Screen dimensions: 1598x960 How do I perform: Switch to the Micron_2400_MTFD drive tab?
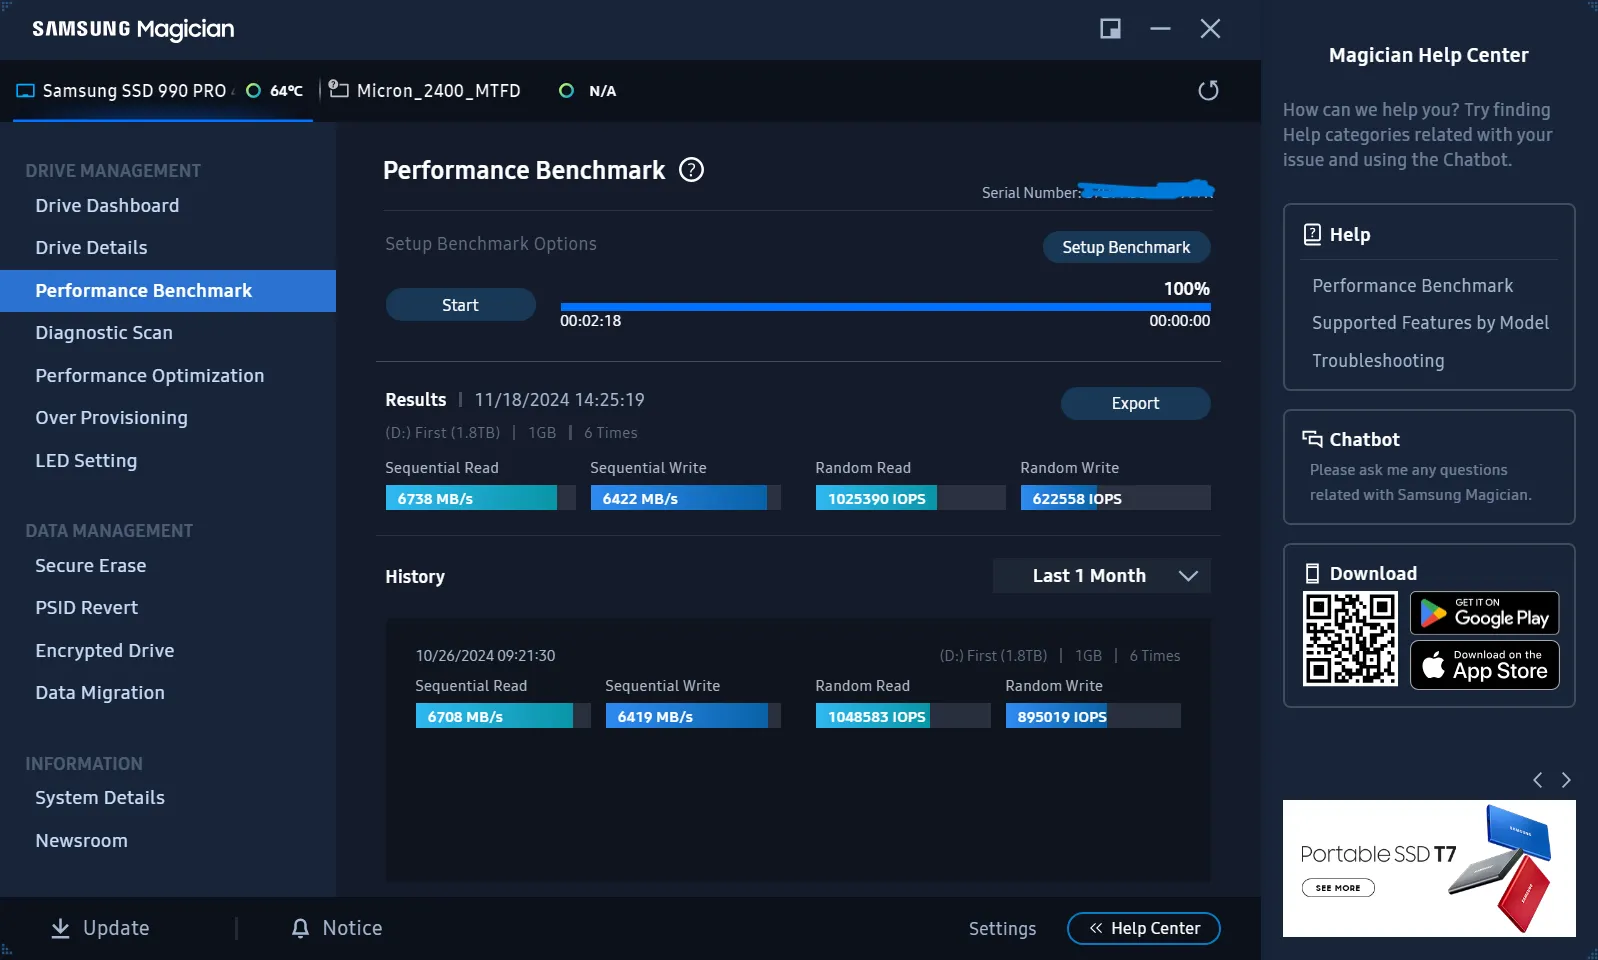[438, 91]
